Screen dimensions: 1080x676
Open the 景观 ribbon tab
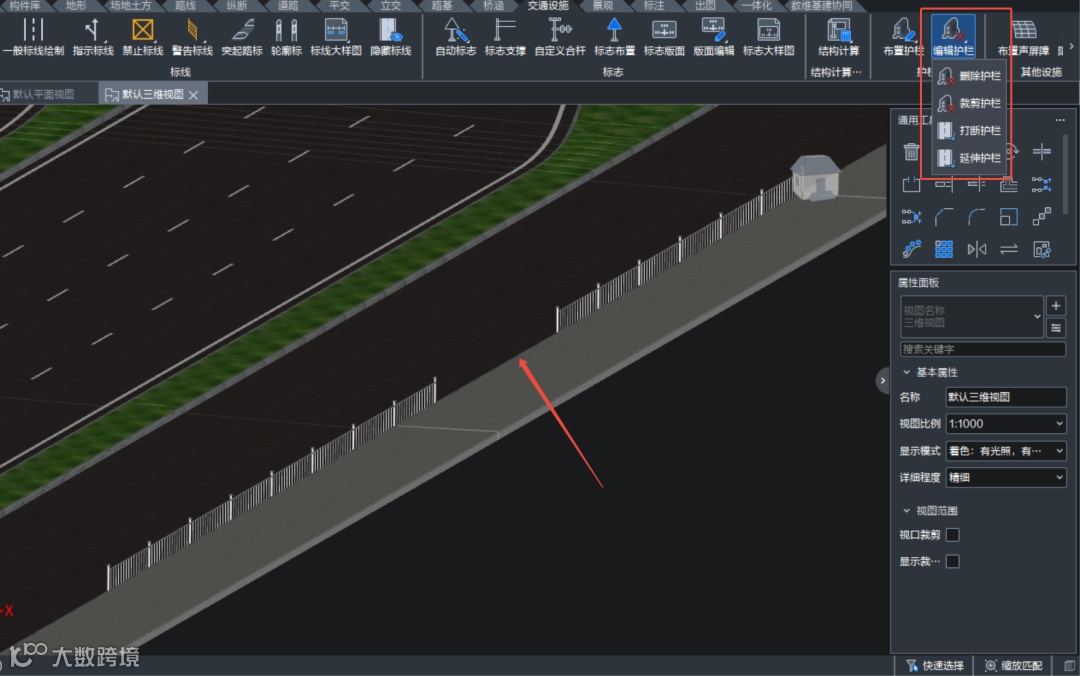coord(603,6)
